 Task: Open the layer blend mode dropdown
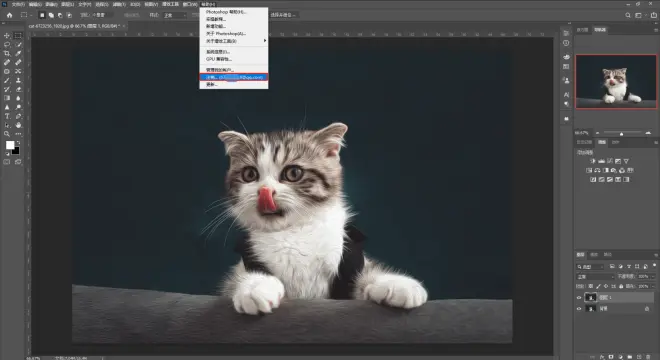pos(595,277)
